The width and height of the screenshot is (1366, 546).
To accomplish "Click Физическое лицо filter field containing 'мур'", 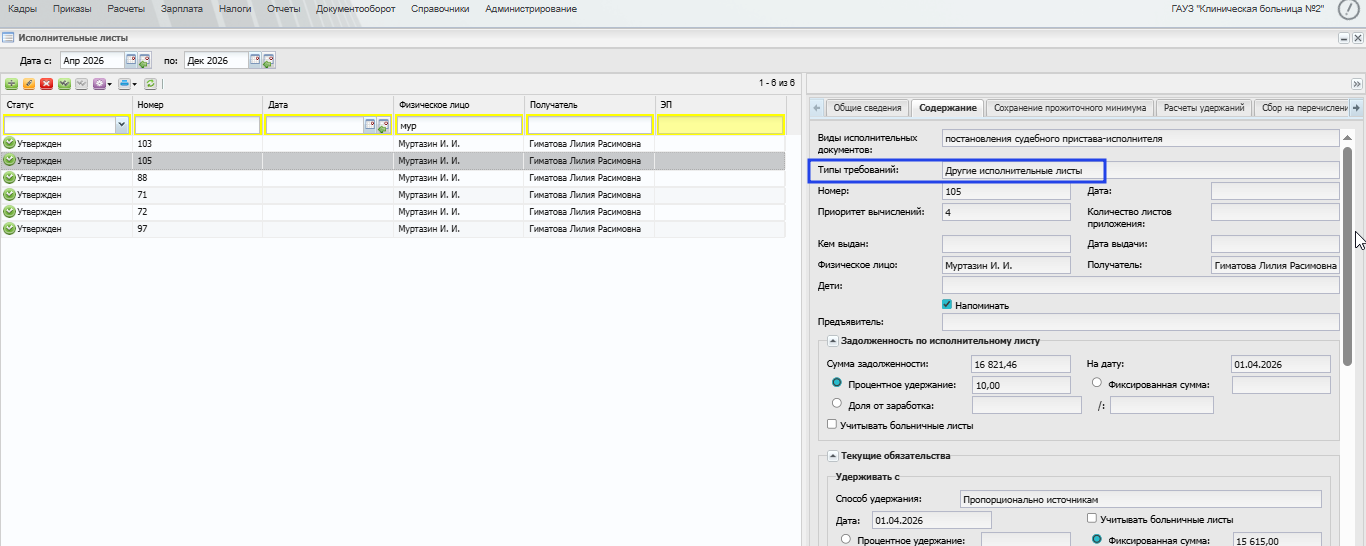I will coord(459,126).
